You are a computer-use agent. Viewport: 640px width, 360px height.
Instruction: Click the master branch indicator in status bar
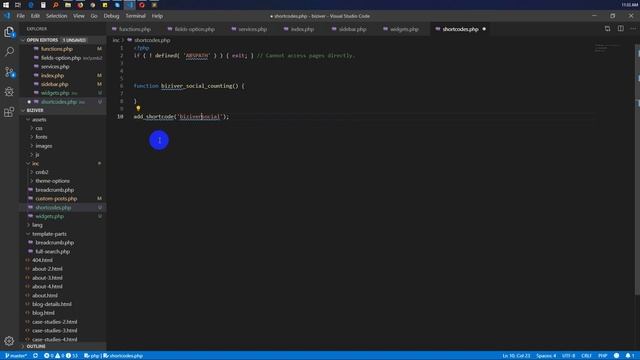(16, 356)
